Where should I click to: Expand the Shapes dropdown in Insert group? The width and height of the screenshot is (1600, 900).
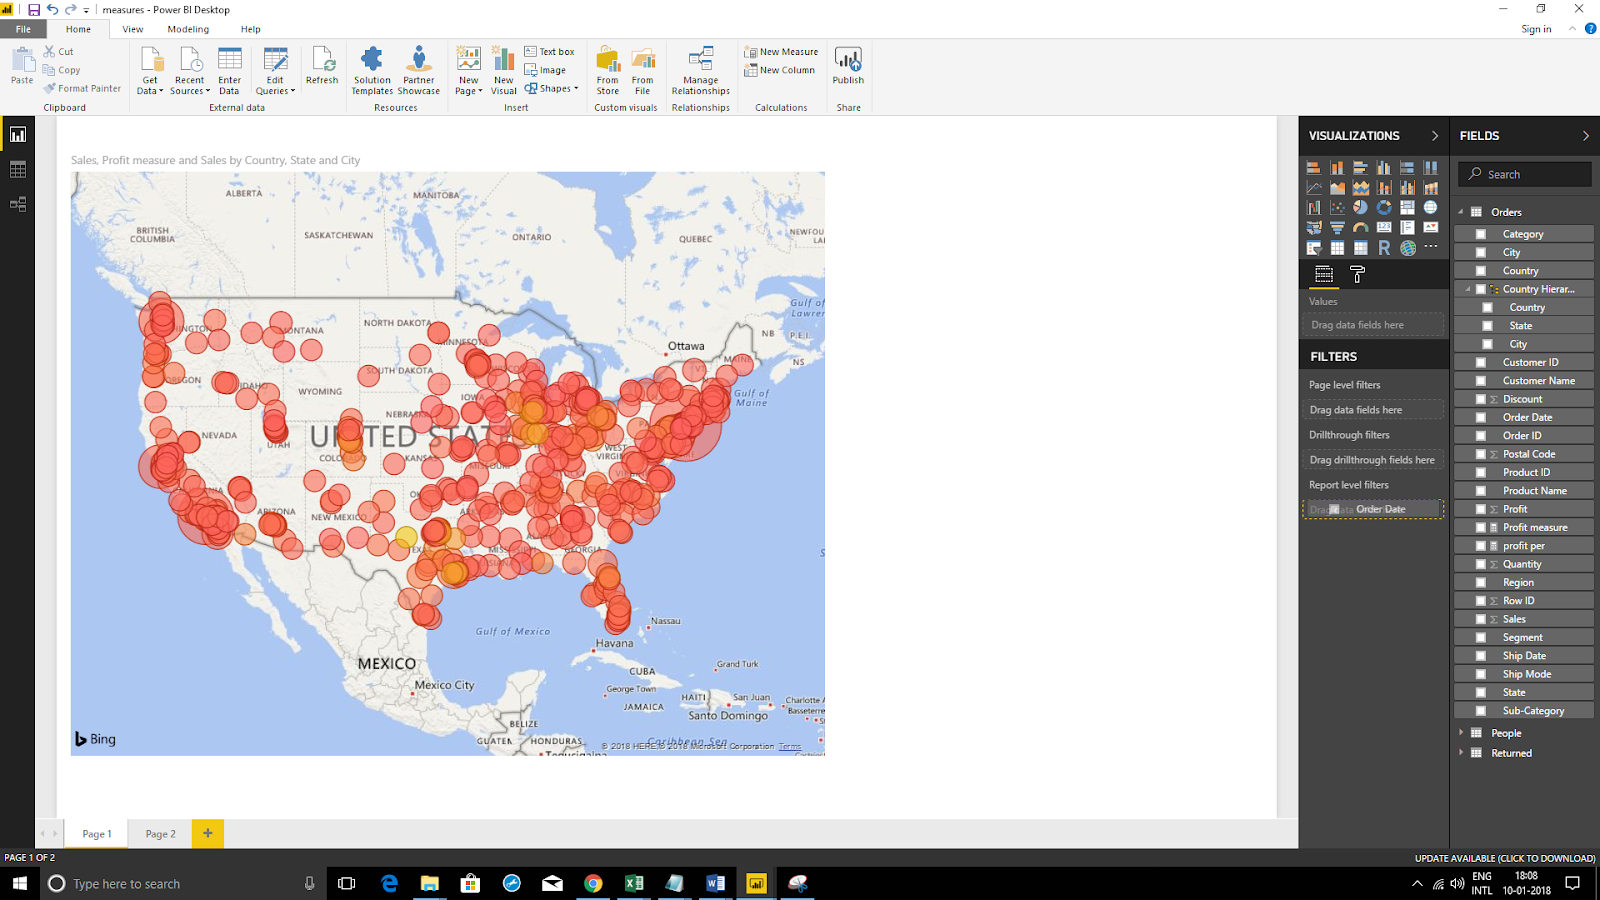pyautogui.click(x=552, y=88)
